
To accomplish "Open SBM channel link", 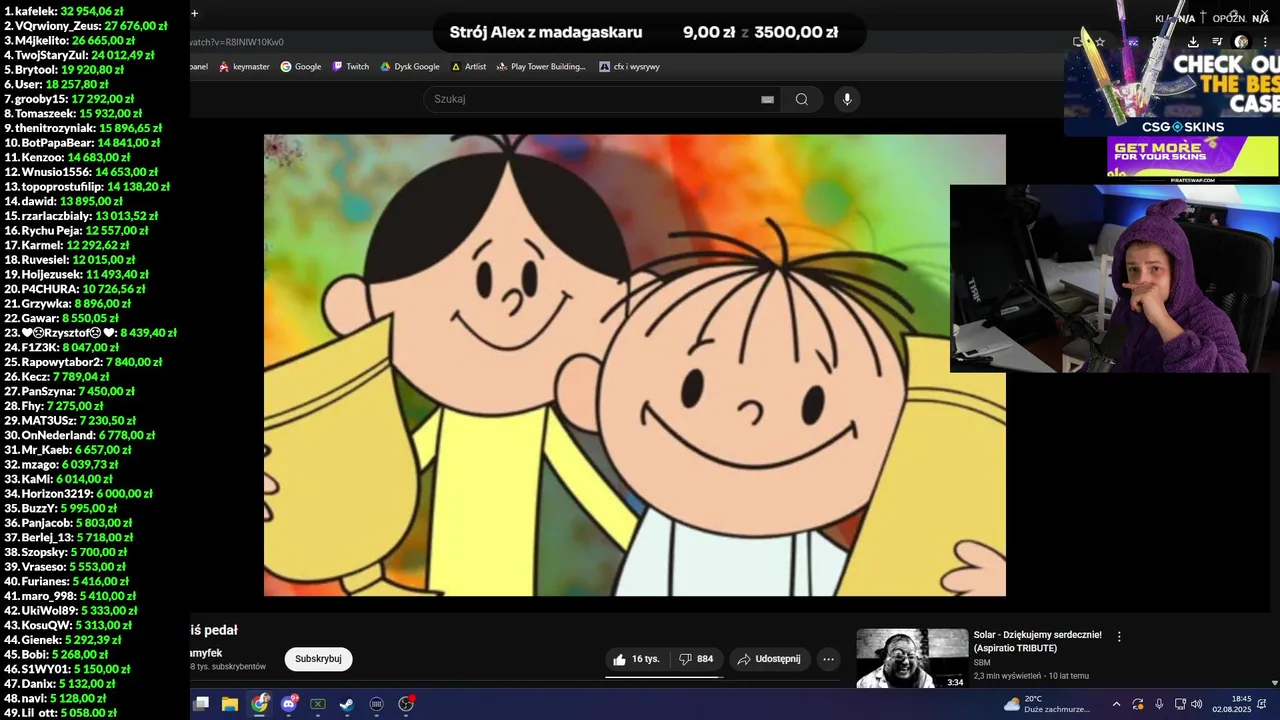I will pyautogui.click(x=981, y=662).
